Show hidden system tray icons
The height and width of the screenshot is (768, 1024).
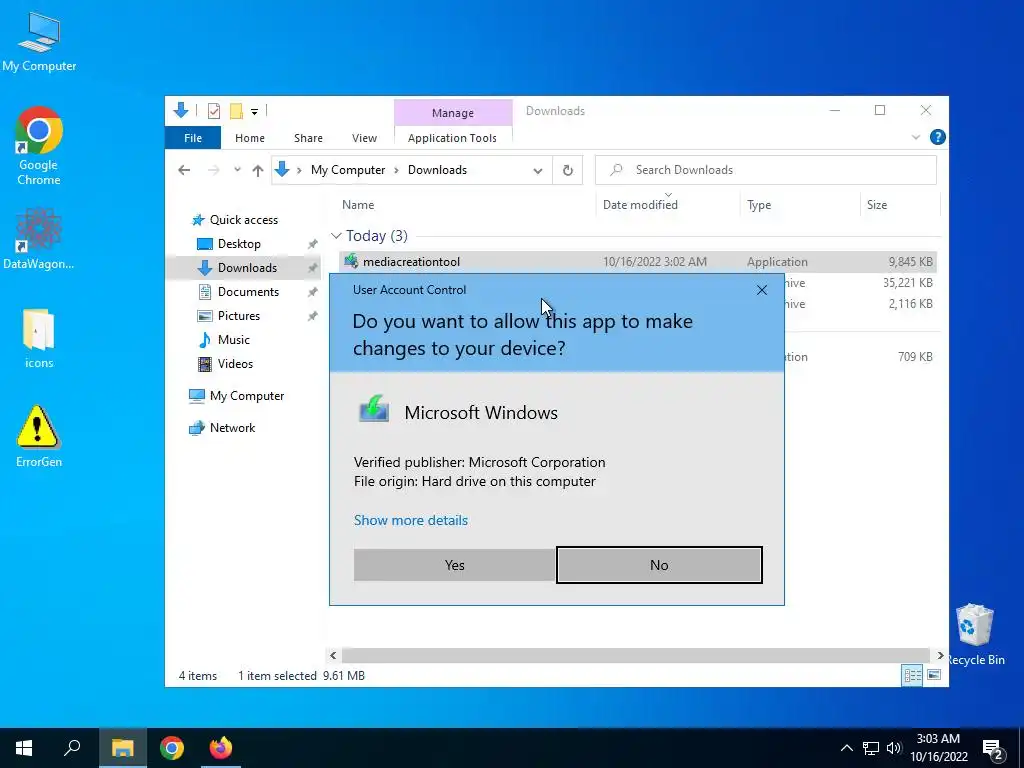pyautogui.click(x=846, y=748)
